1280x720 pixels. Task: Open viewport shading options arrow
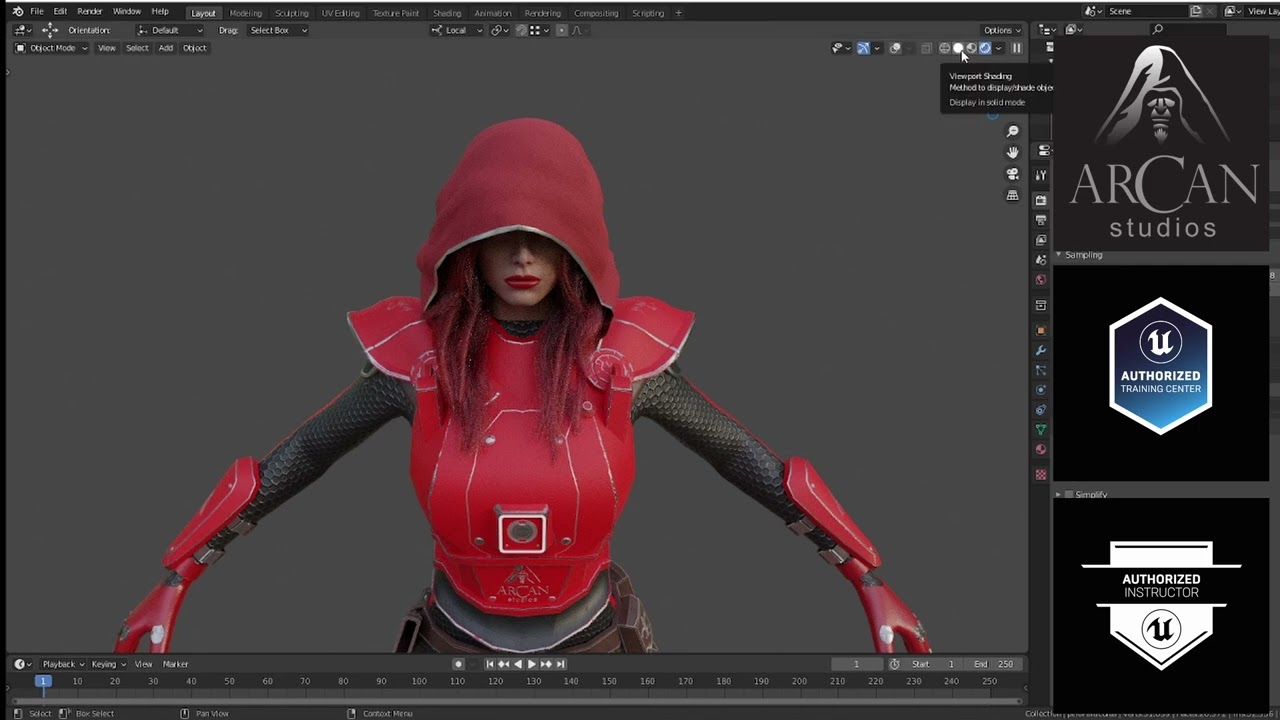click(x=999, y=48)
